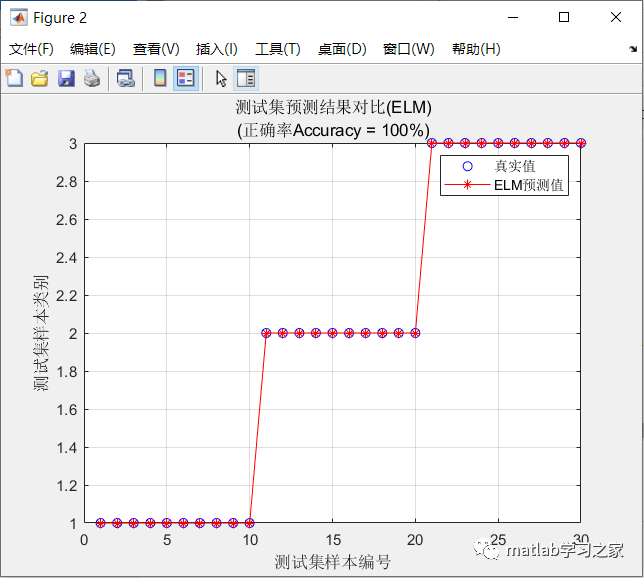Click the data point at sample 15, class 2
Screen dimensions: 644x578
(332, 333)
